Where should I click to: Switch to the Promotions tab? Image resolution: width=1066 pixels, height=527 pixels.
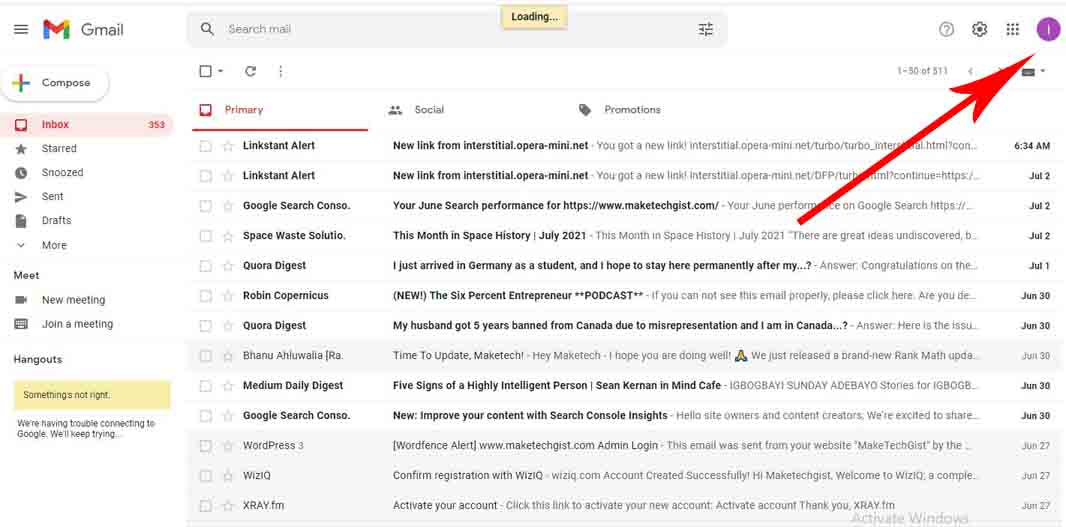click(x=632, y=110)
